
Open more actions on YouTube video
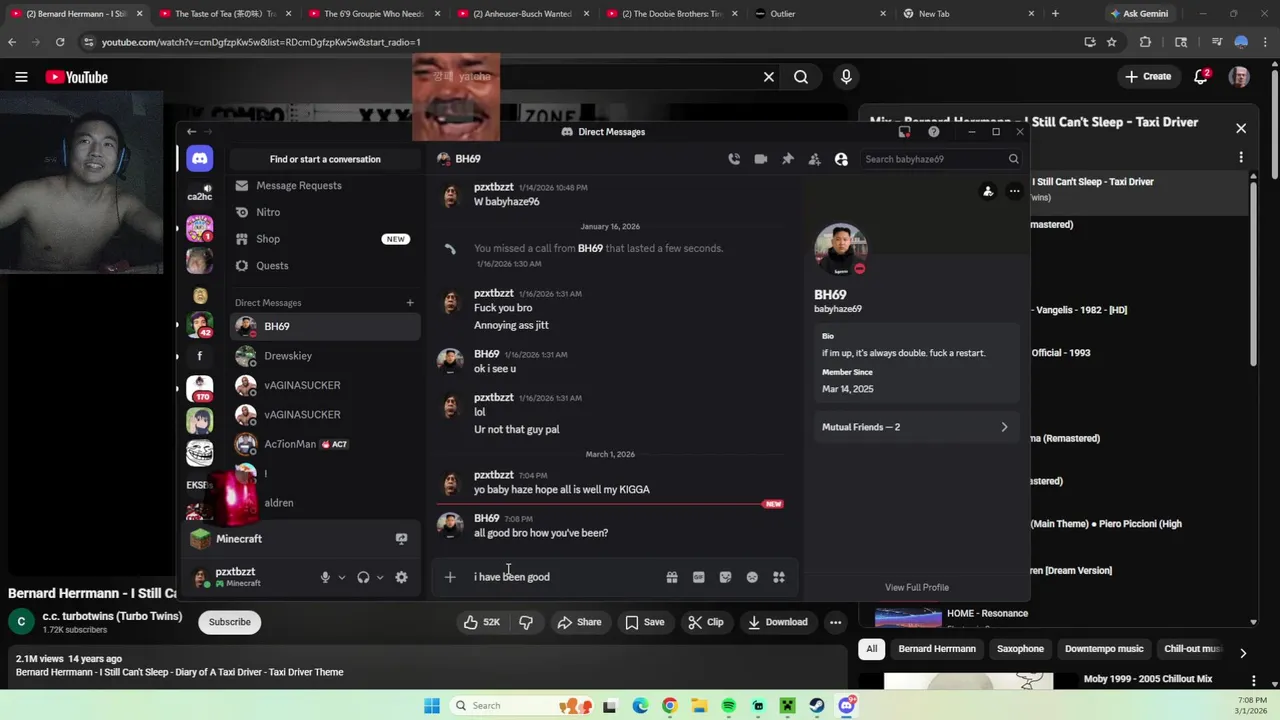pos(835,622)
